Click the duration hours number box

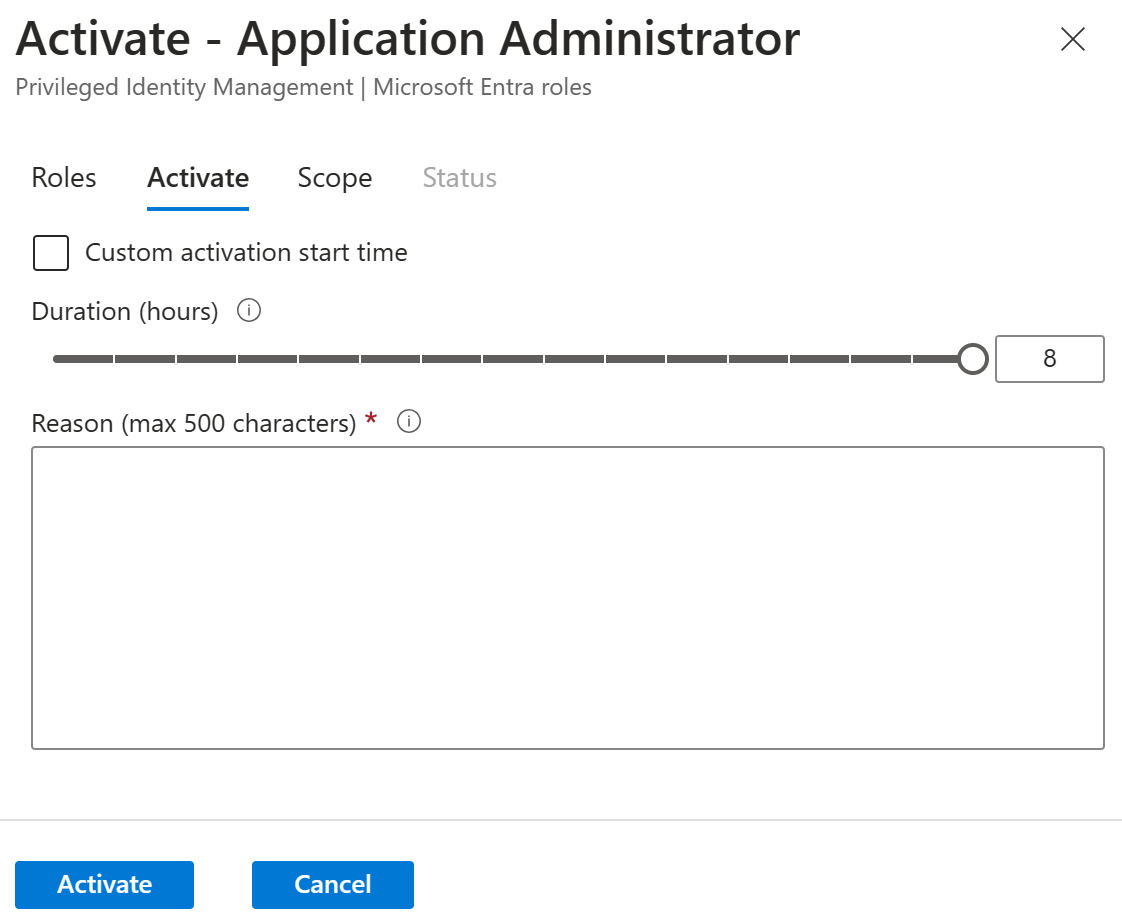tap(1049, 359)
